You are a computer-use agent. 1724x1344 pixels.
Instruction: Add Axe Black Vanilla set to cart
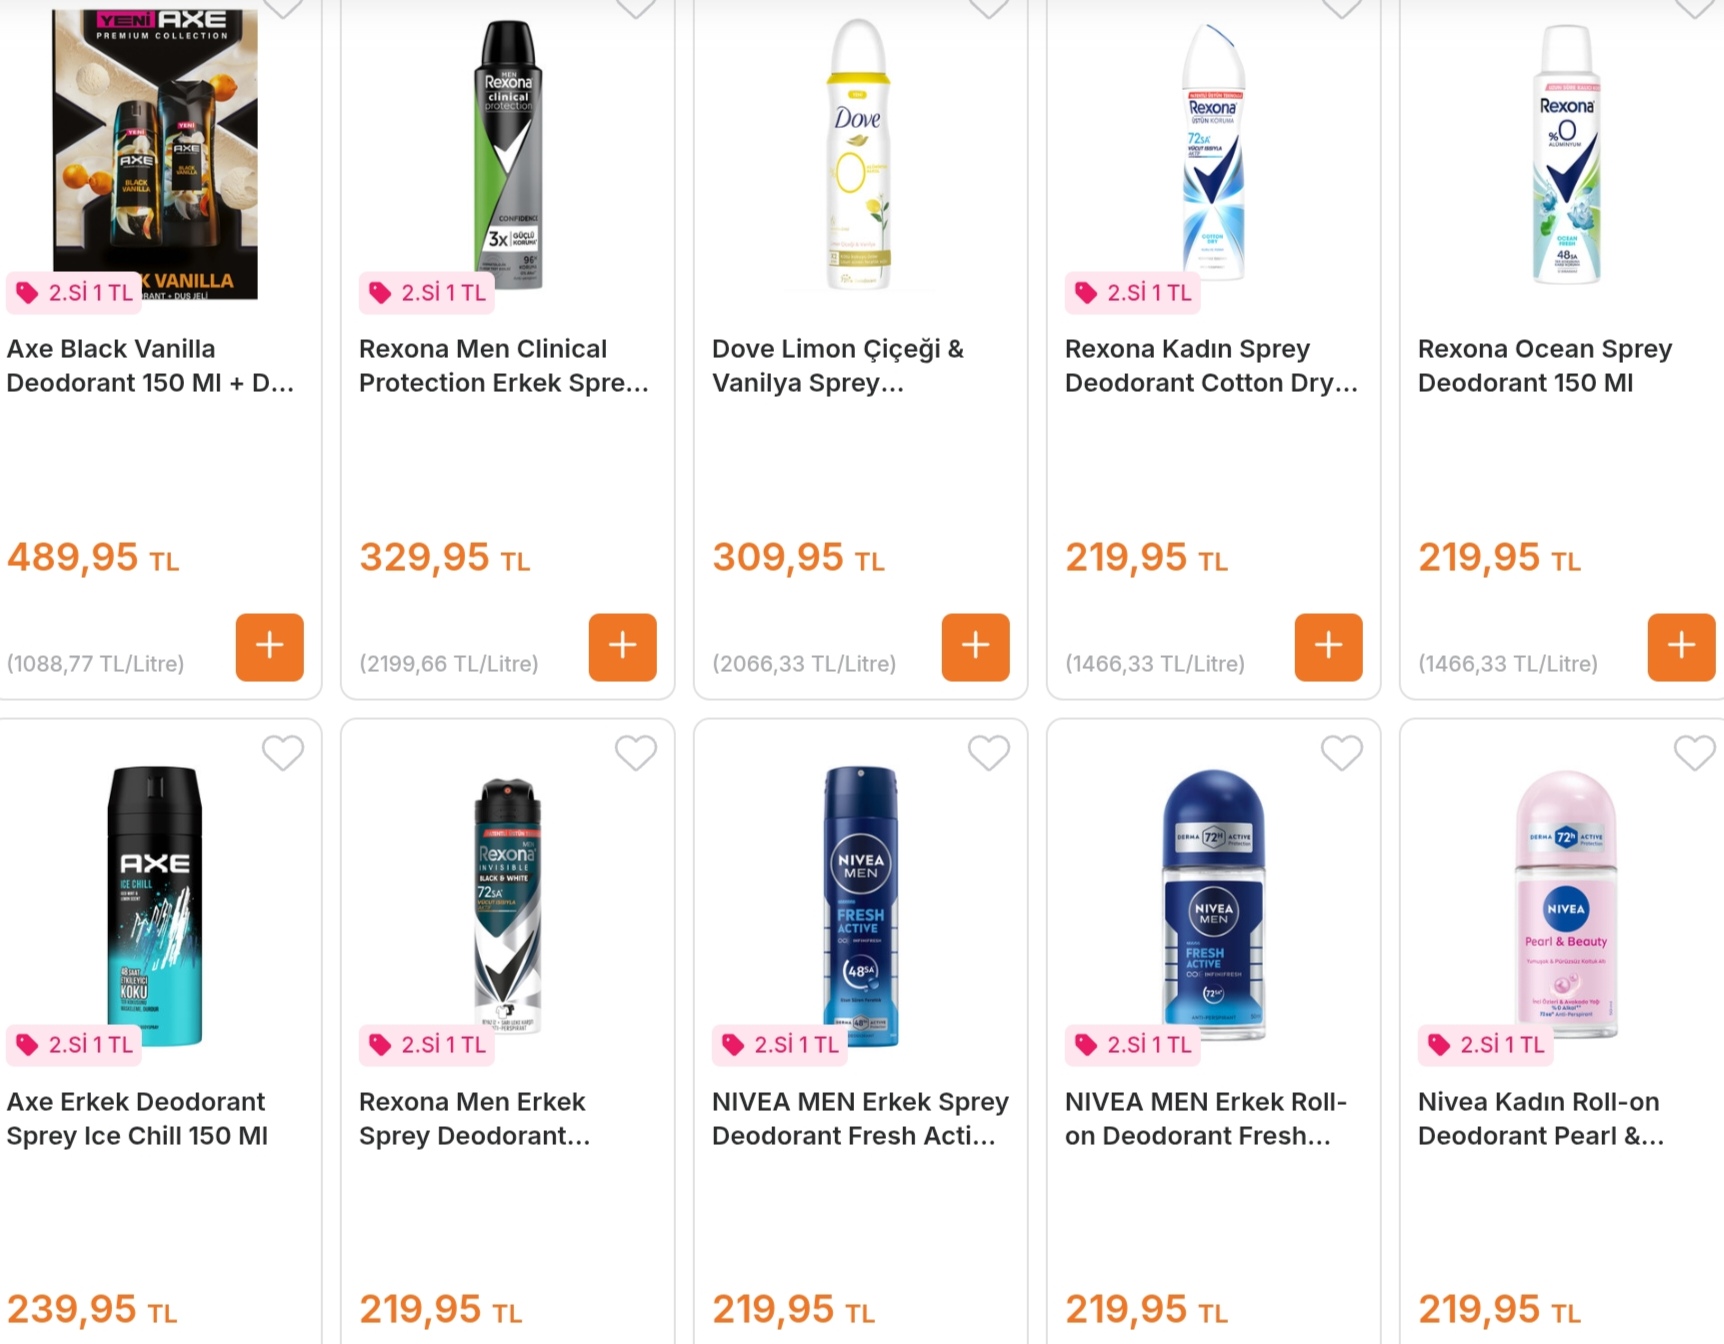click(x=269, y=647)
